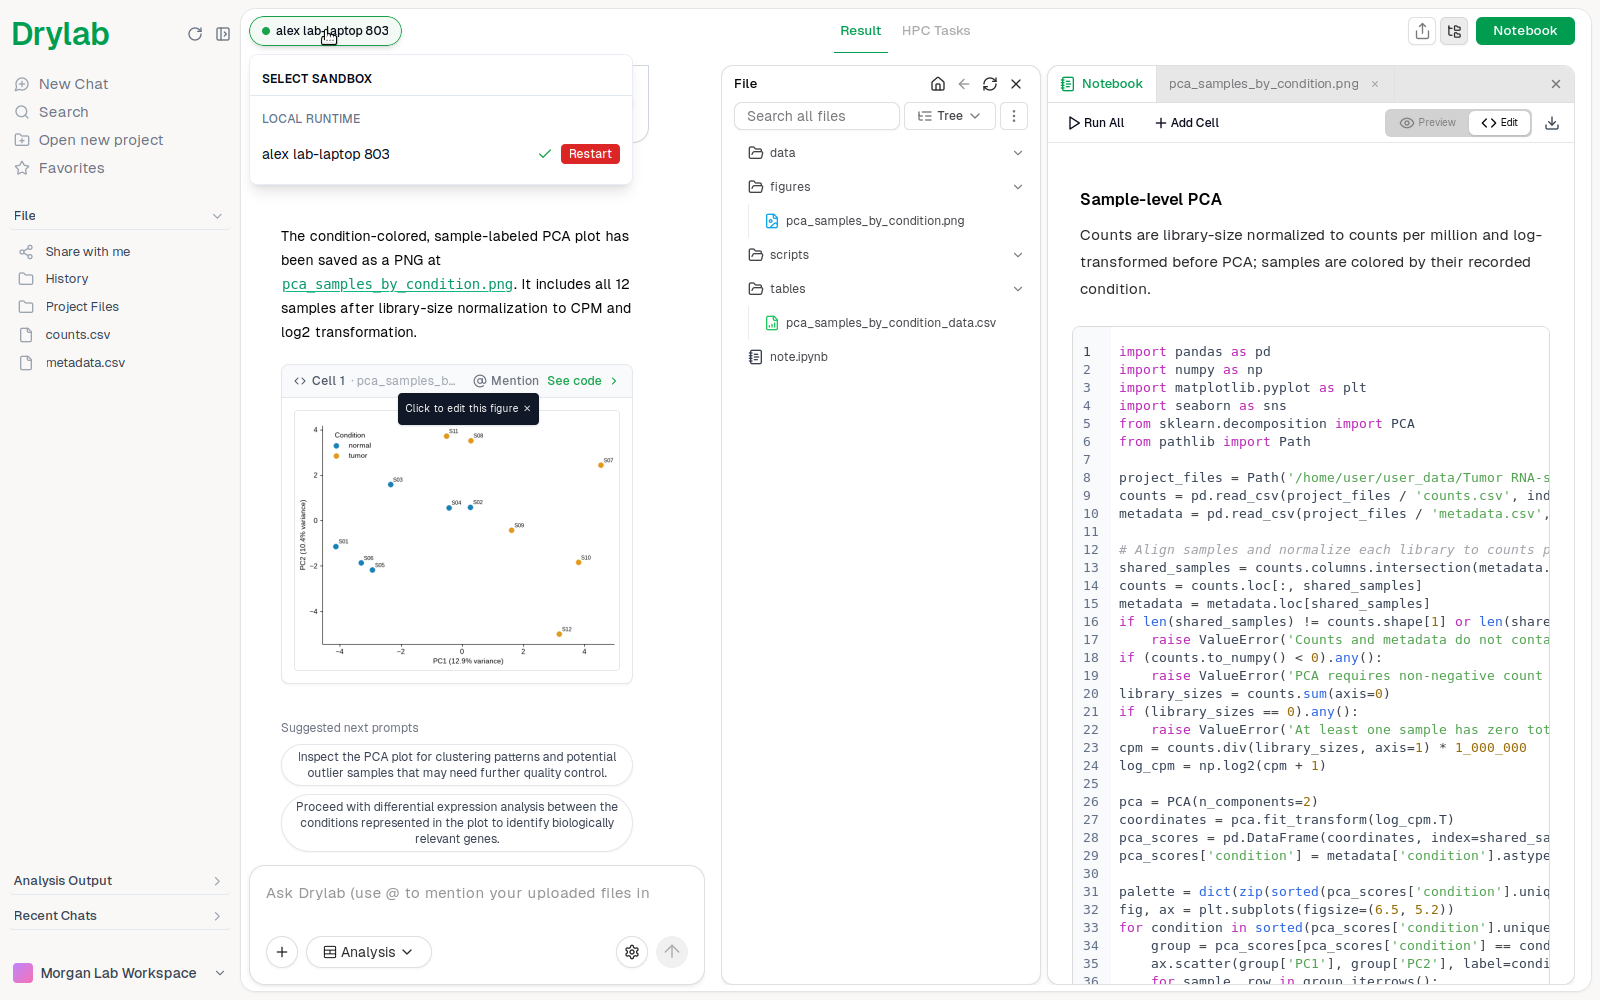Open the Tree view dropdown
1600x1000 pixels.
pyautogui.click(x=949, y=116)
